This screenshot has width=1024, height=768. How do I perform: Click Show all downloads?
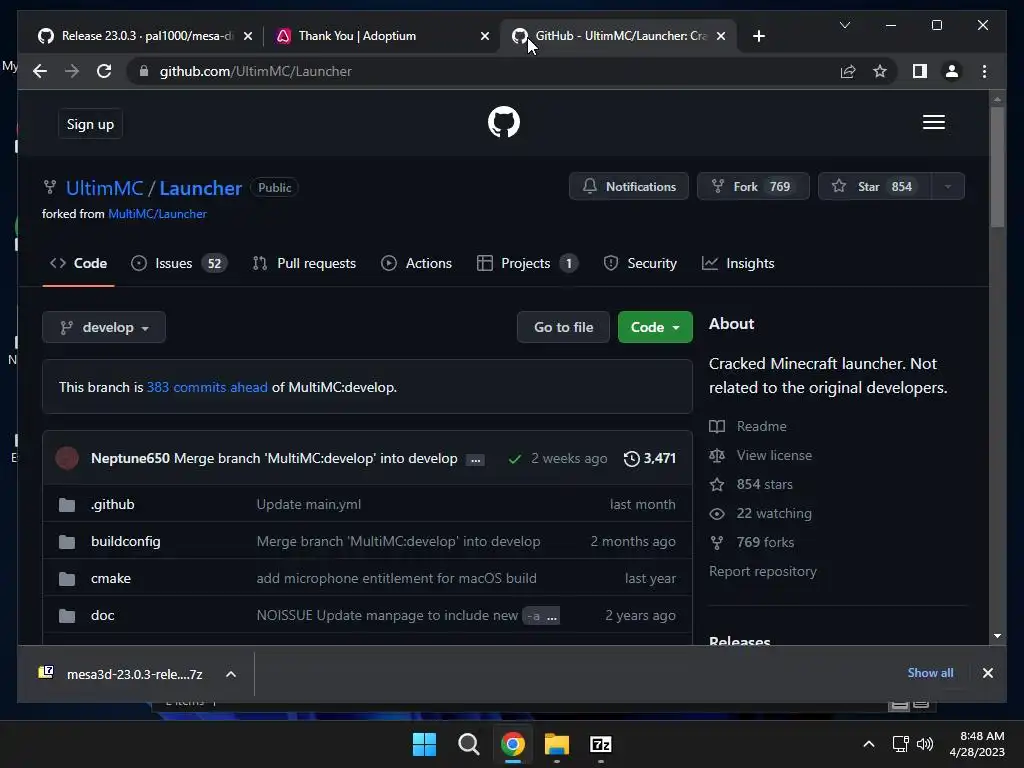click(x=930, y=673)
